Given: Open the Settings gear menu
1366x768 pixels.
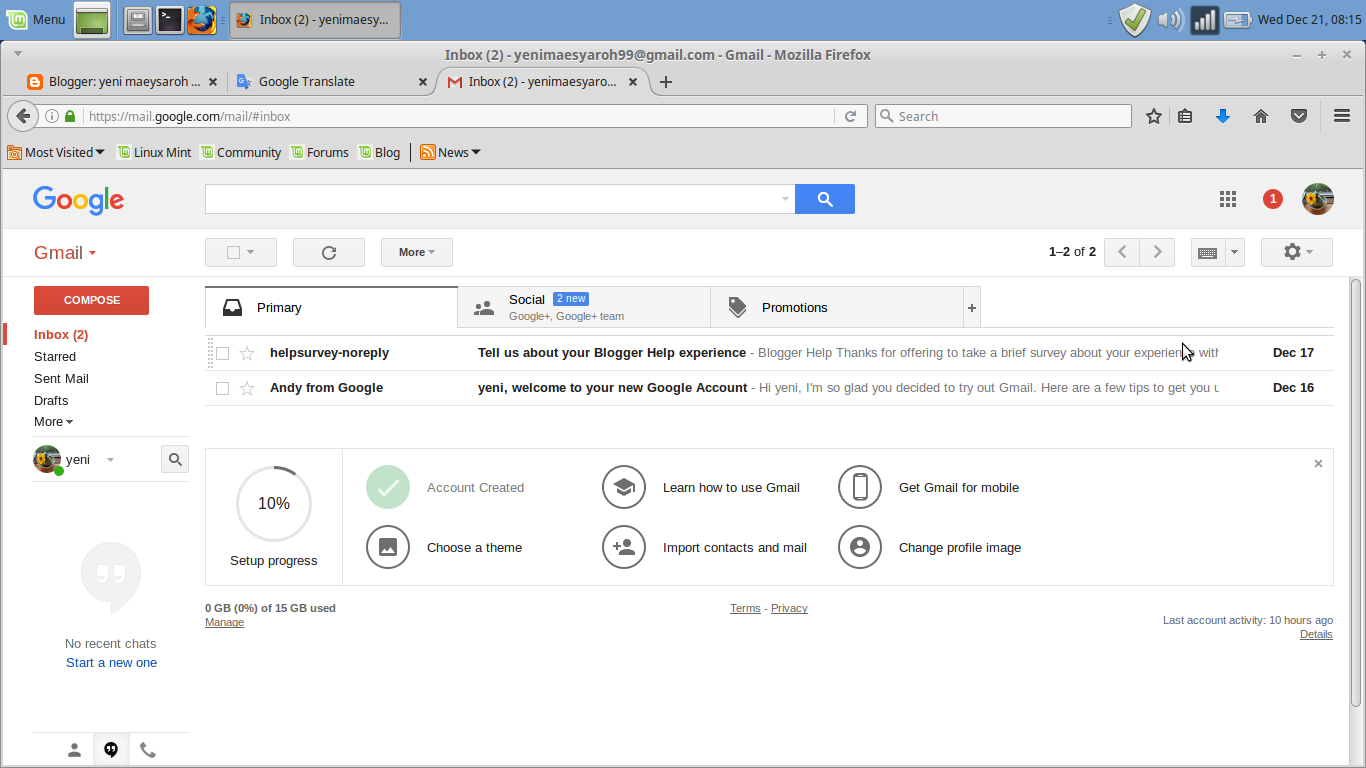Looking at the screenshot, I should (1297, 252).
